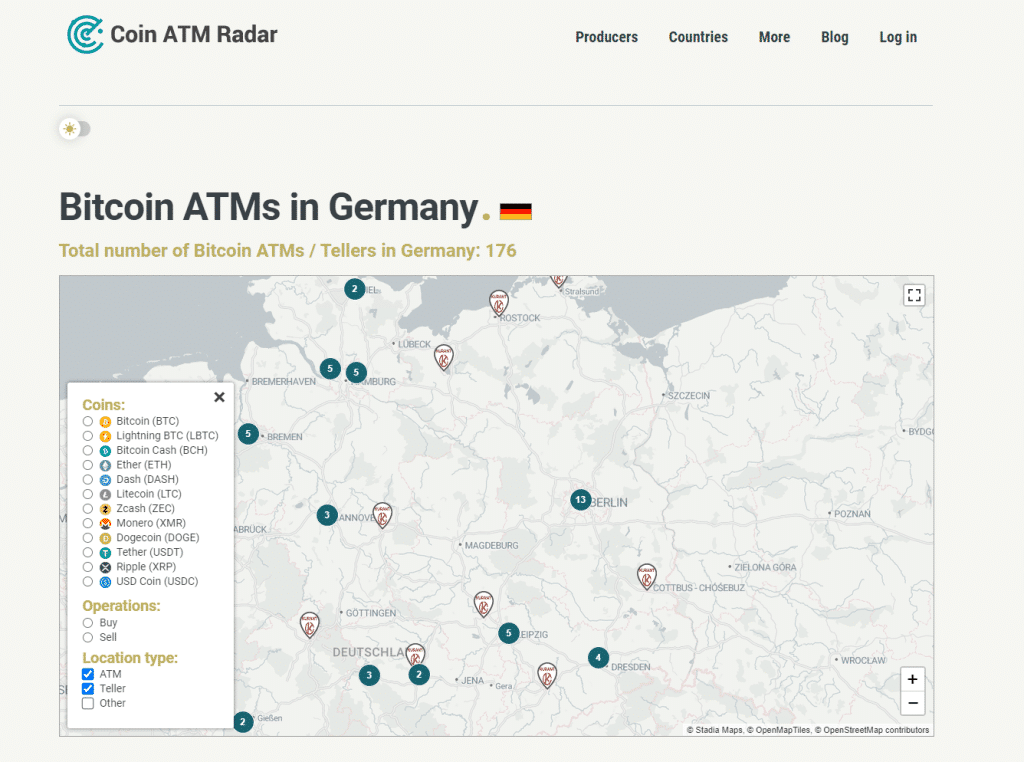
Task: Click the Kiel cluster marker showing 2
Action: tap(355, 289)
